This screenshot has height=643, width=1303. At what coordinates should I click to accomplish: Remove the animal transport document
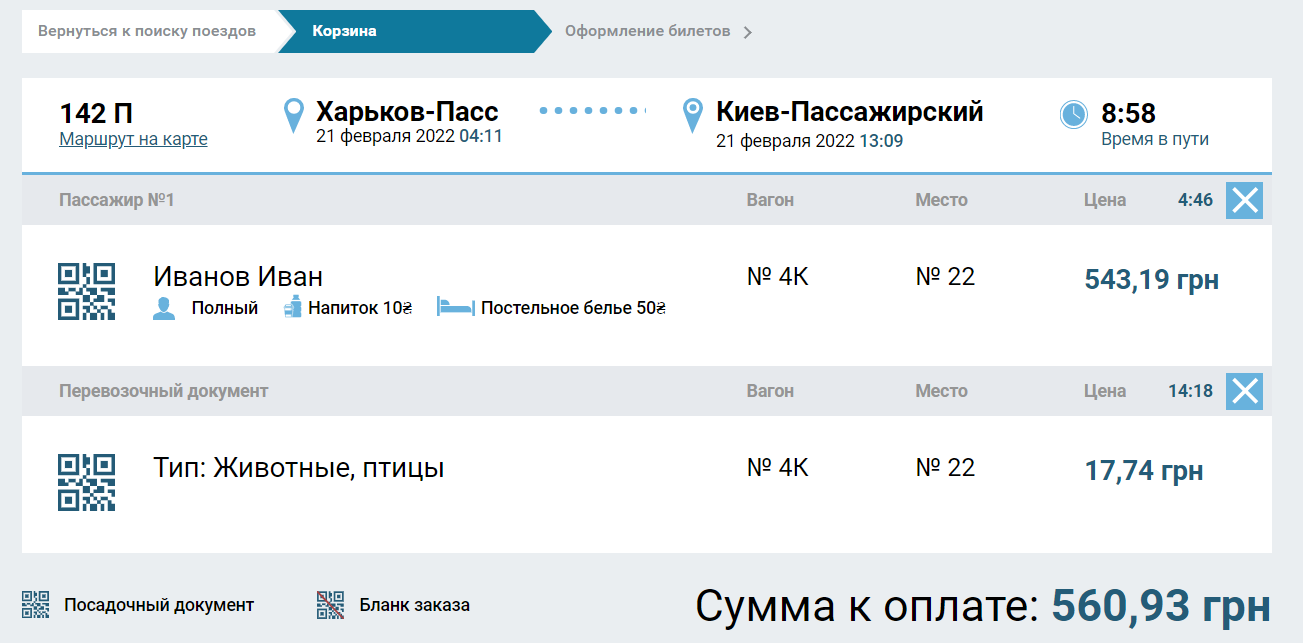click(x=1244, y=391)
